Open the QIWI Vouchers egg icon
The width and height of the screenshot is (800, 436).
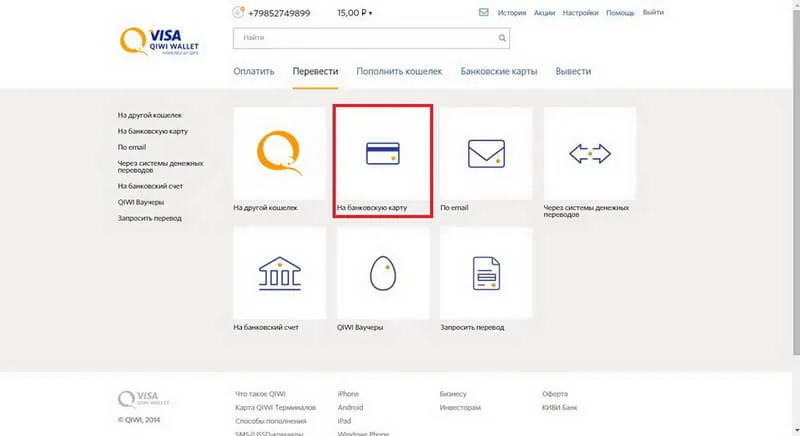point(383,273)
